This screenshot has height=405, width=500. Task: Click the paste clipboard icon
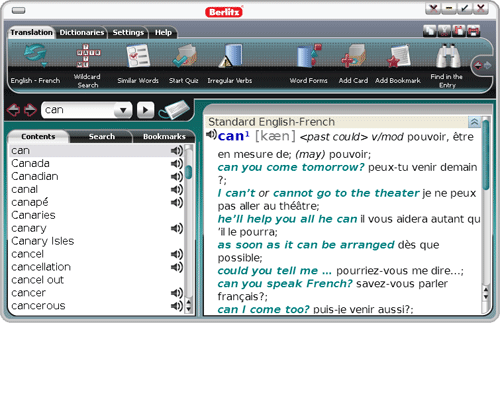(x=459, y=31)
